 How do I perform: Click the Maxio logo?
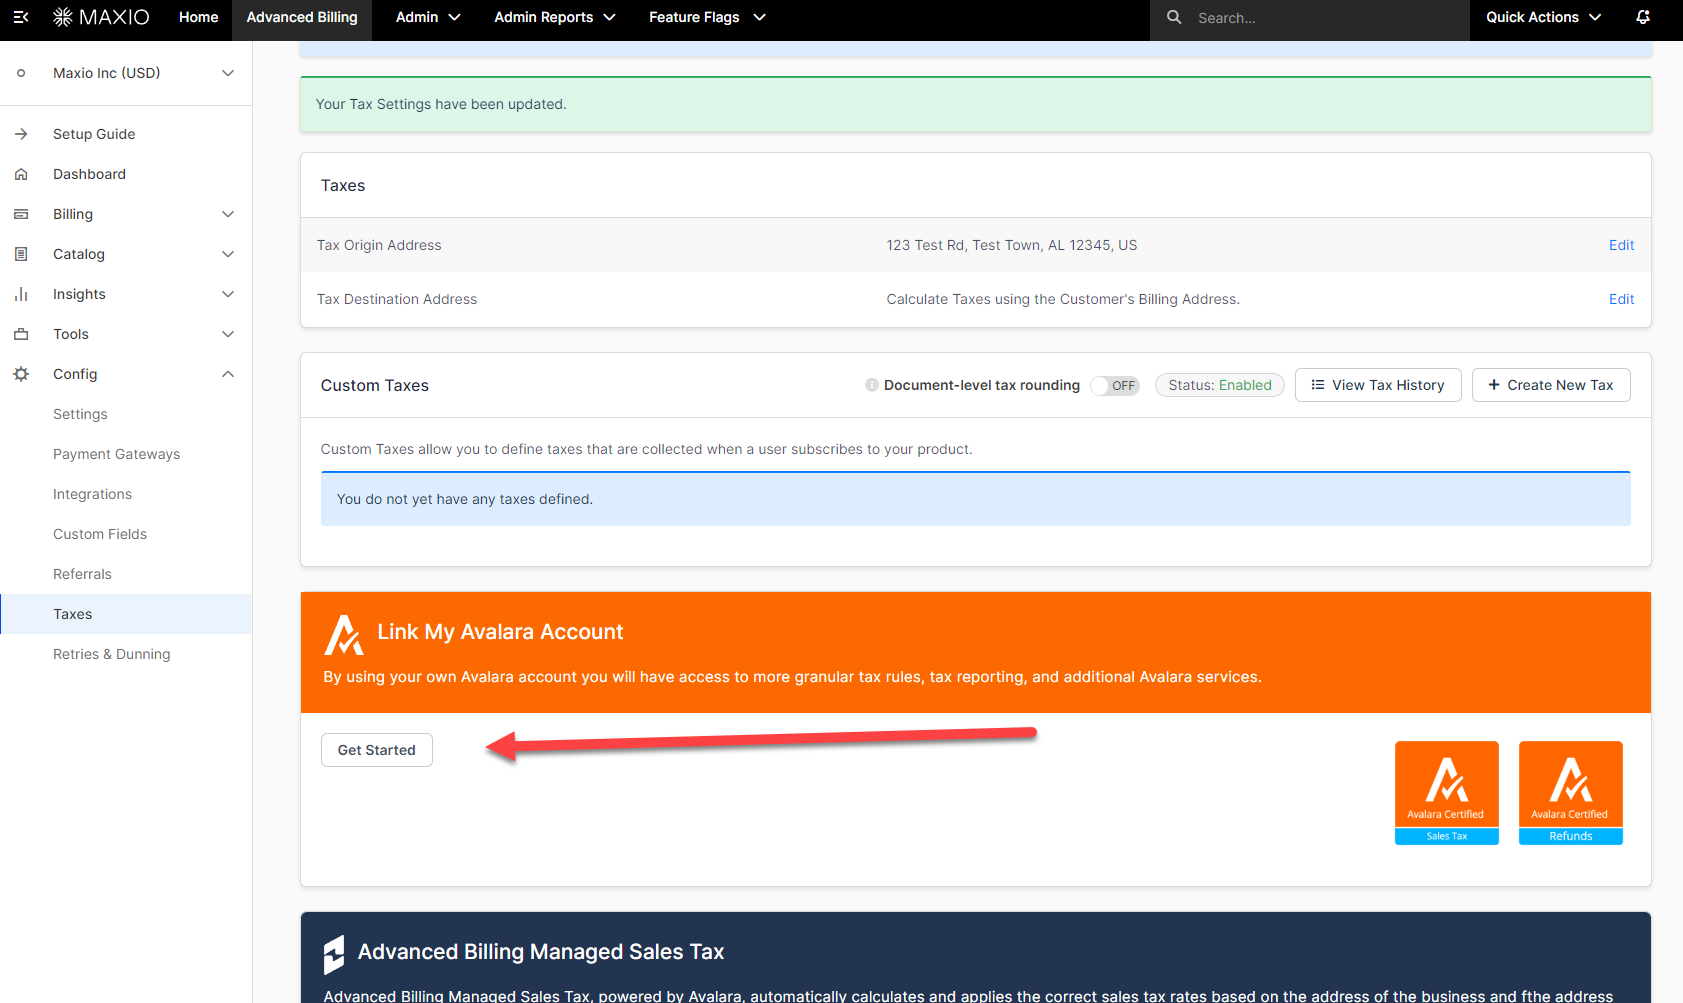[101, 17]
